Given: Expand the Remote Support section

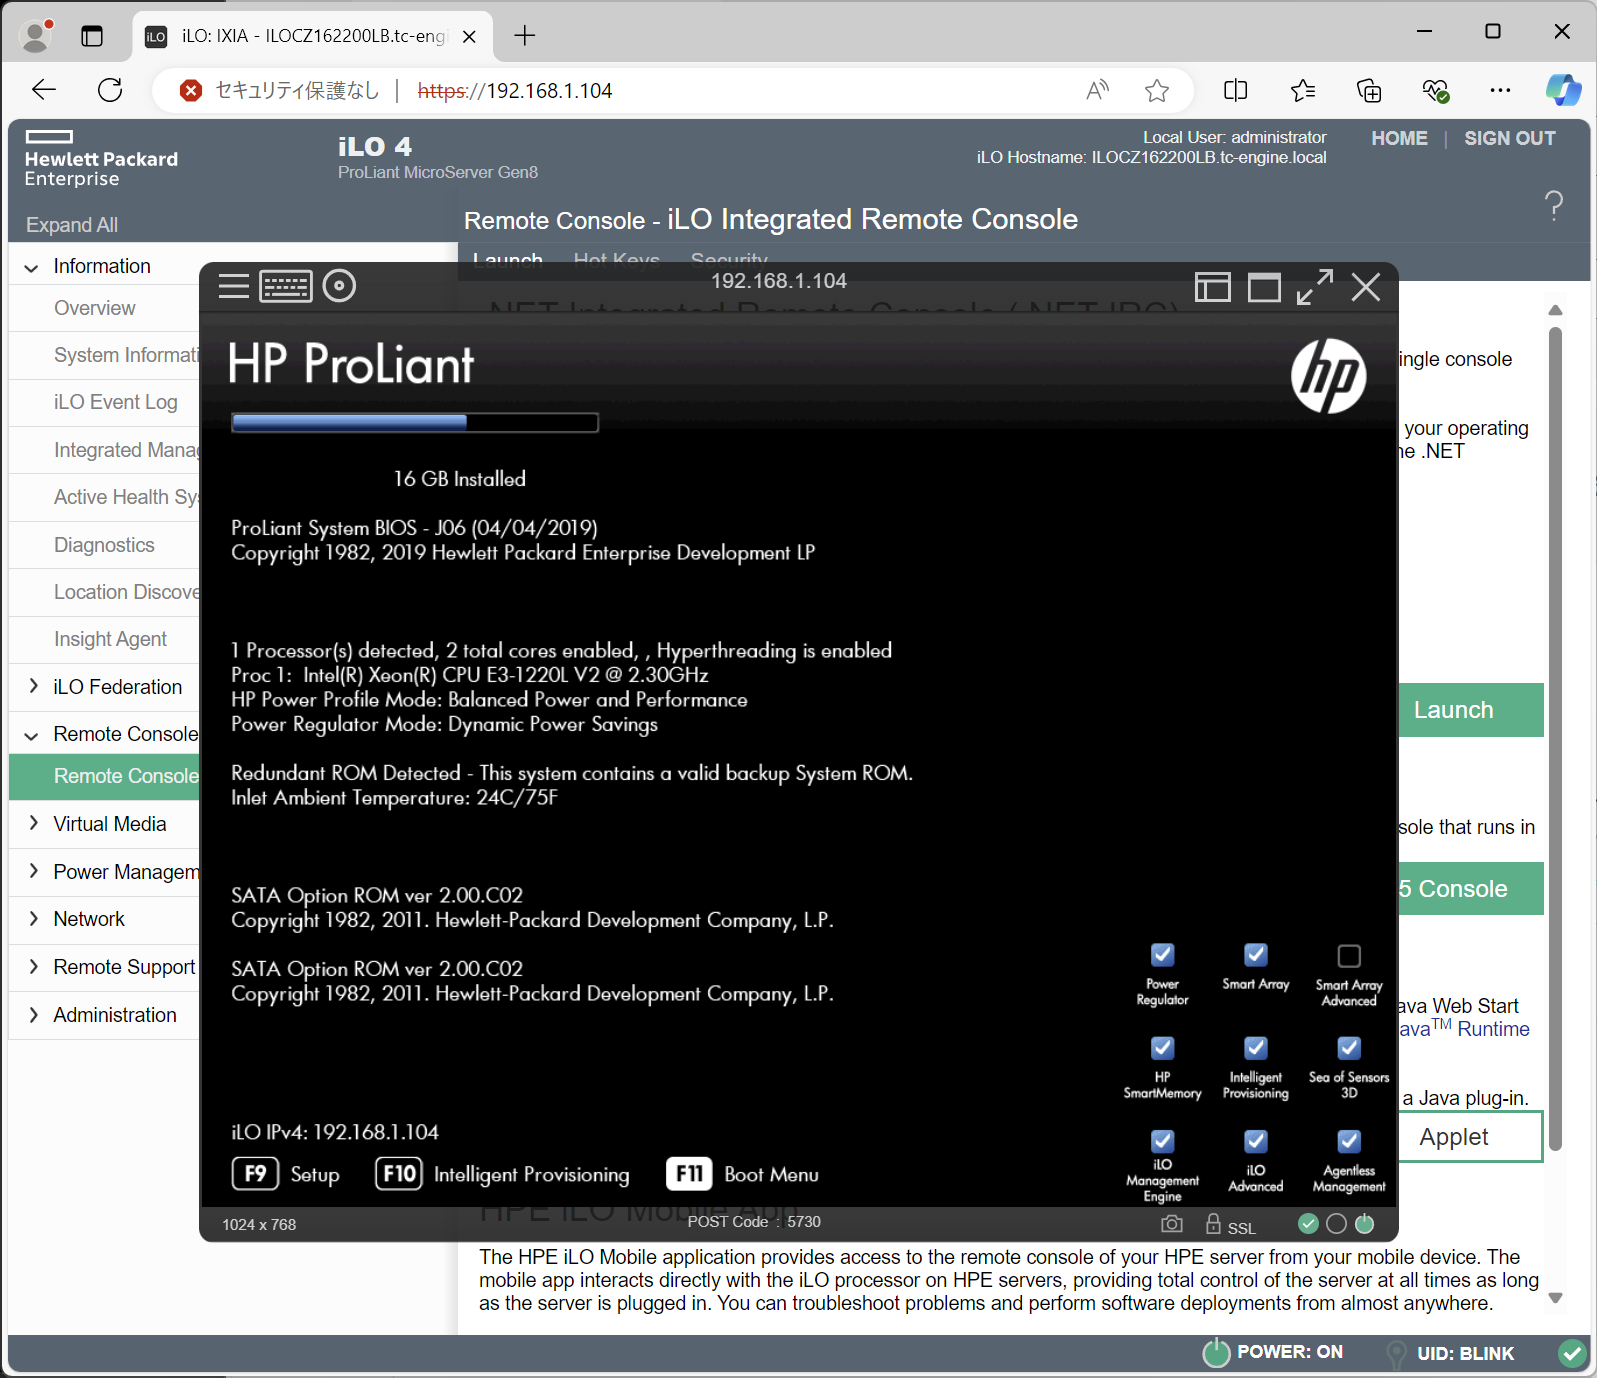Looking at the screenshot, I should pyautogui.click(x=32, y=966).
